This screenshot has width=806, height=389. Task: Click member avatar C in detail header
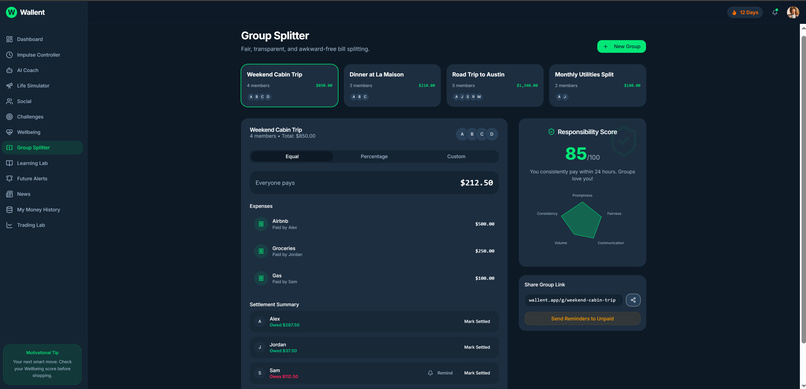pyautogui.click(x=482, y=134)
